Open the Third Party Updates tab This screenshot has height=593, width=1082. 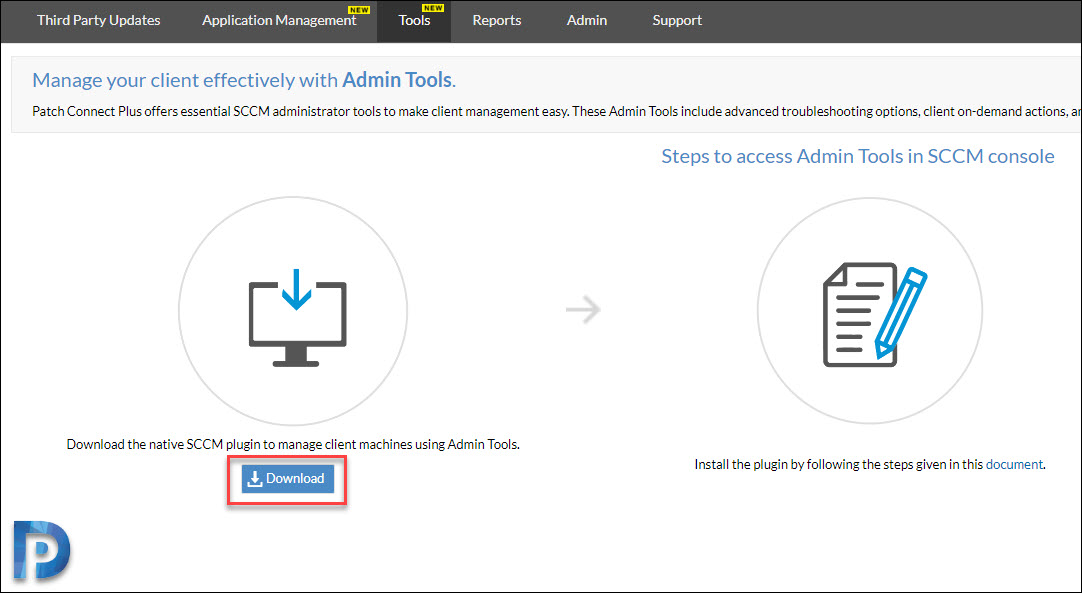(x=99, y=21)
